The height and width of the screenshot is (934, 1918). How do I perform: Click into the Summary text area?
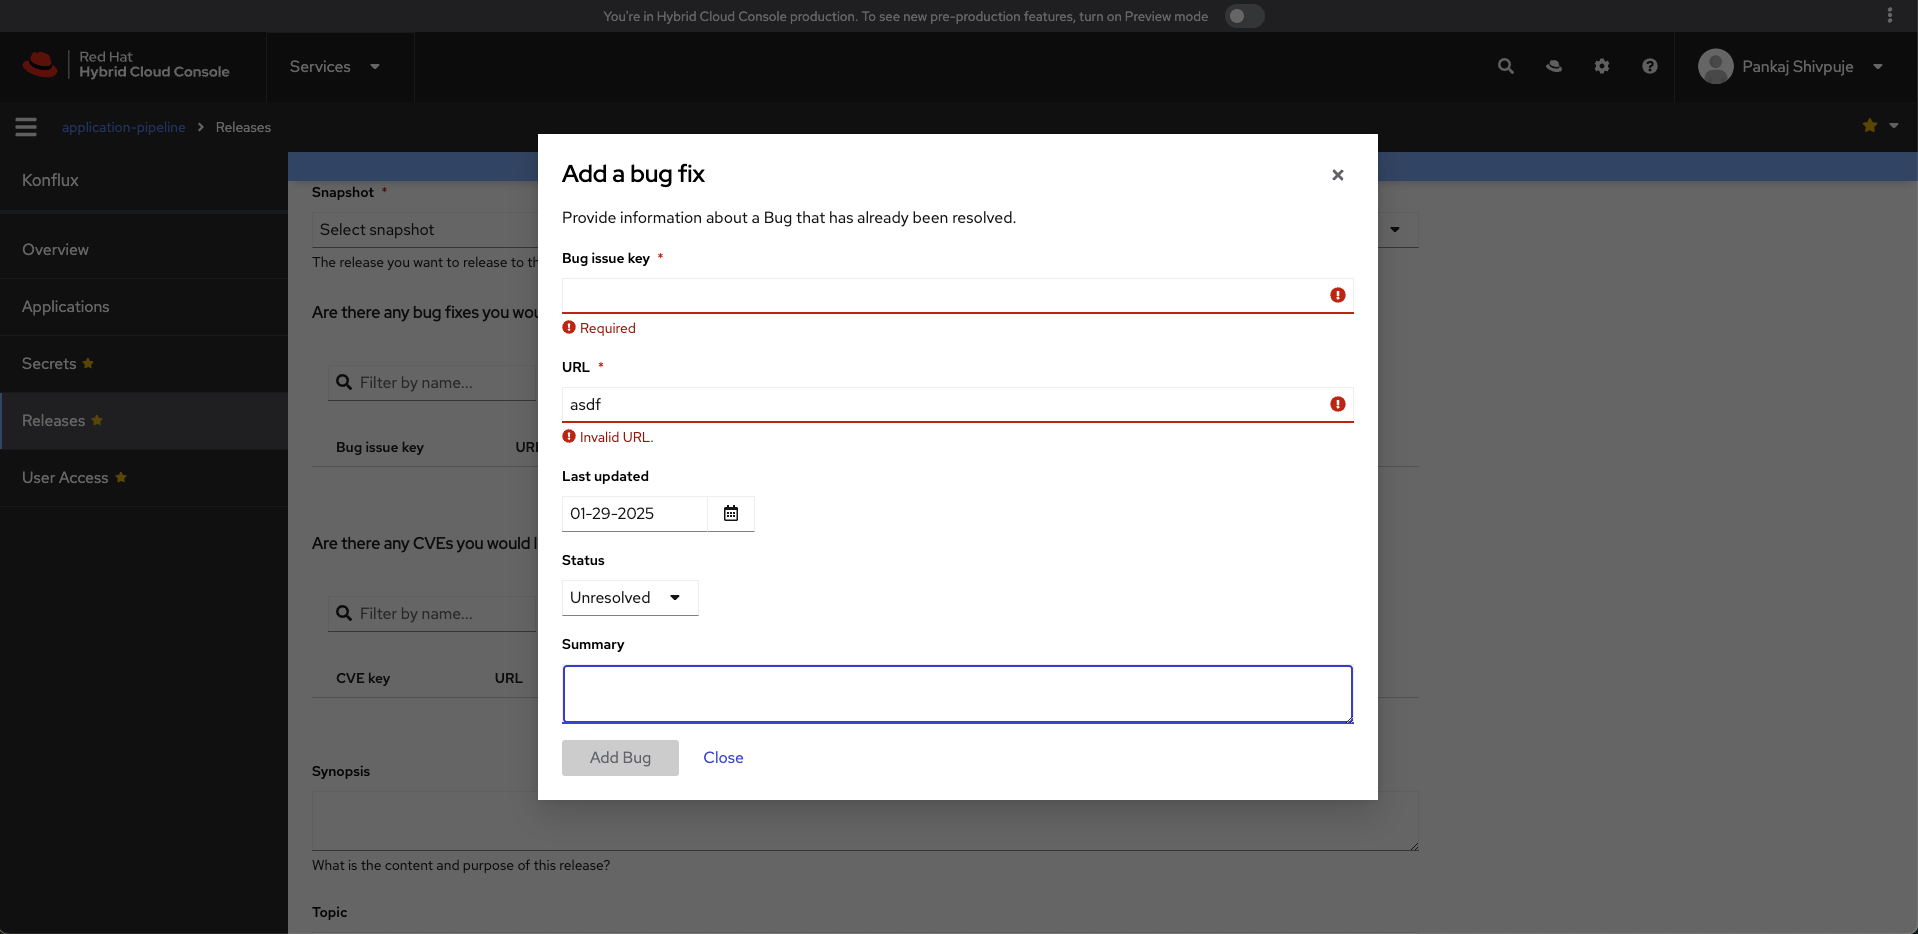(x=957, y=694)
